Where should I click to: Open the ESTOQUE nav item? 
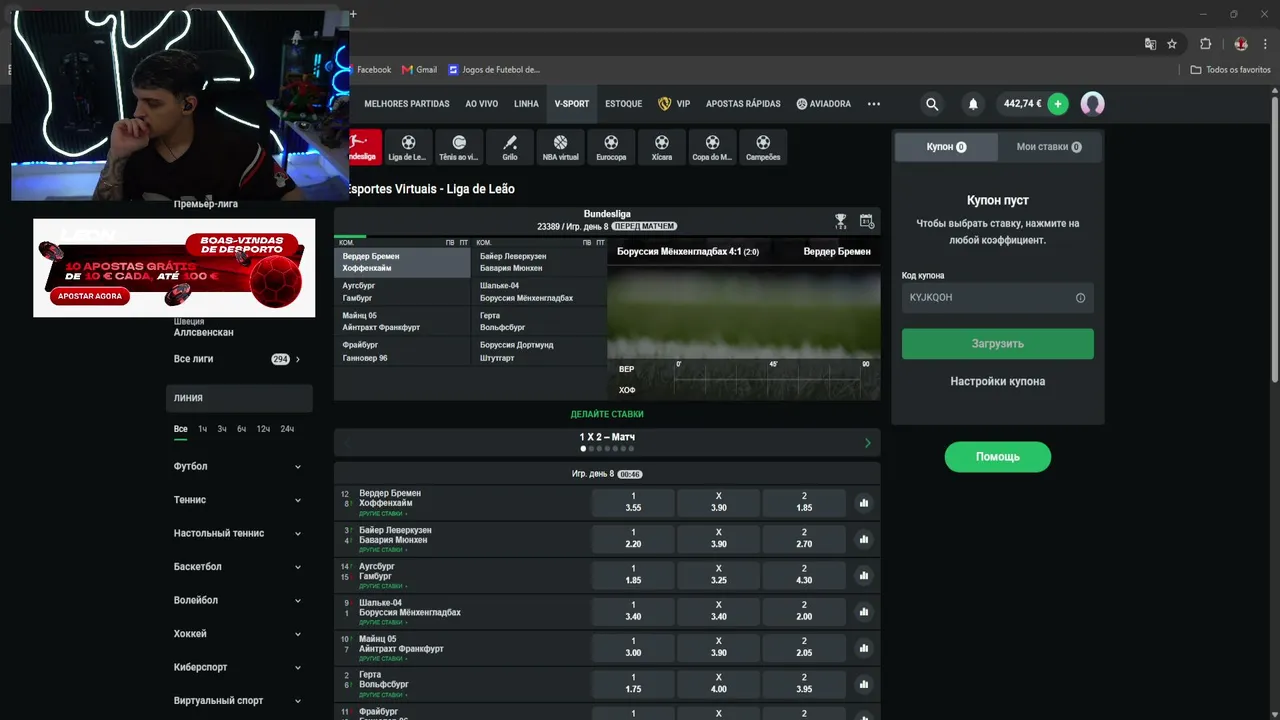(624, 104)
